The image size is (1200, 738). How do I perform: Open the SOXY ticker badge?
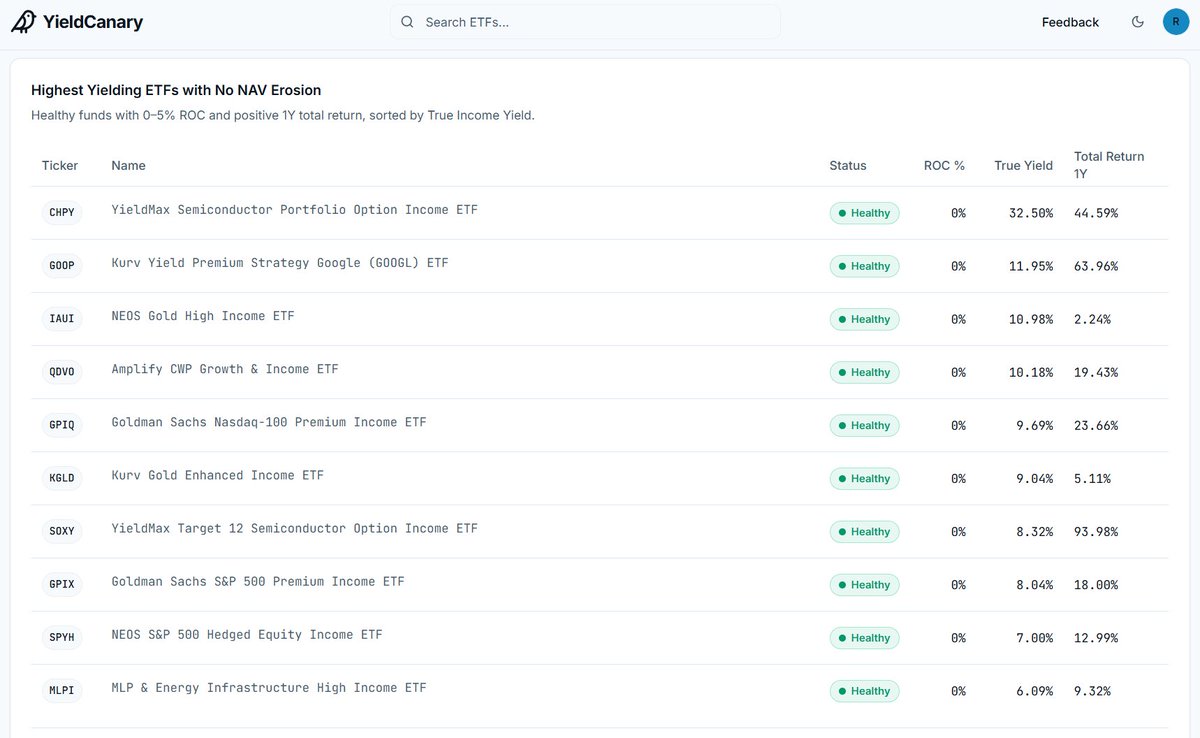(x=62, y=530)
